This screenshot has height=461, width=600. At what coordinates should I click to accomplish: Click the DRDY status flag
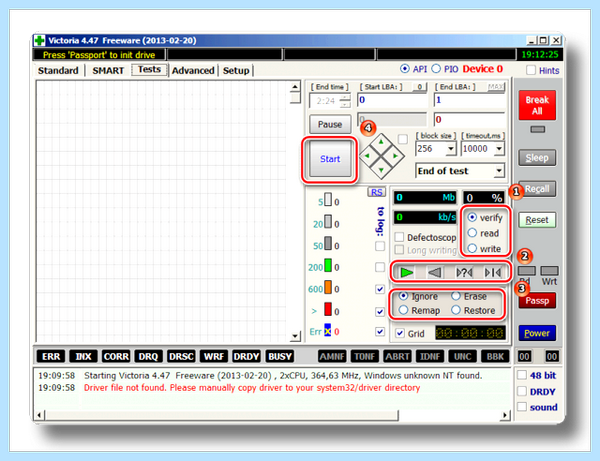[x=246, y=357]
